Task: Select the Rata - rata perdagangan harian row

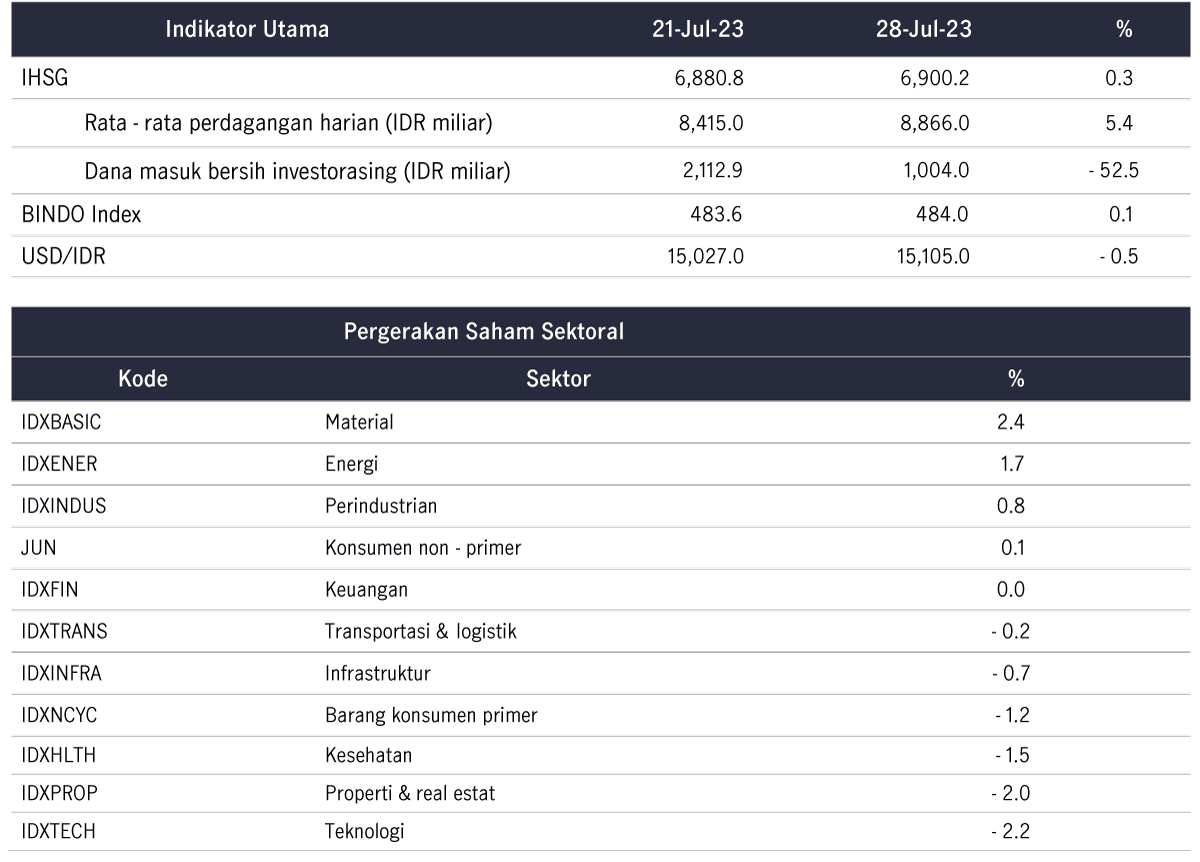Action: (600, 125)
